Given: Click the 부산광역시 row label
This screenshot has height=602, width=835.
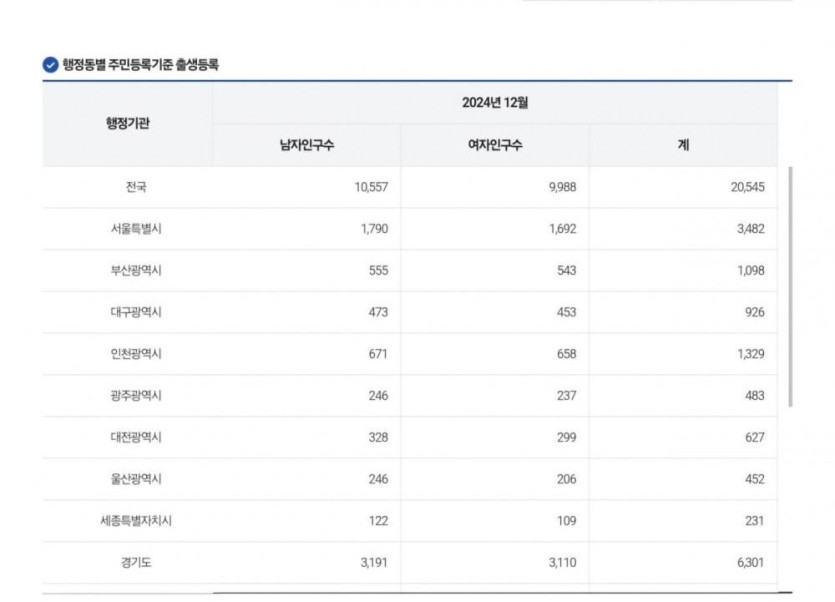Looking at the screenshot, I should tap(136, 270).
